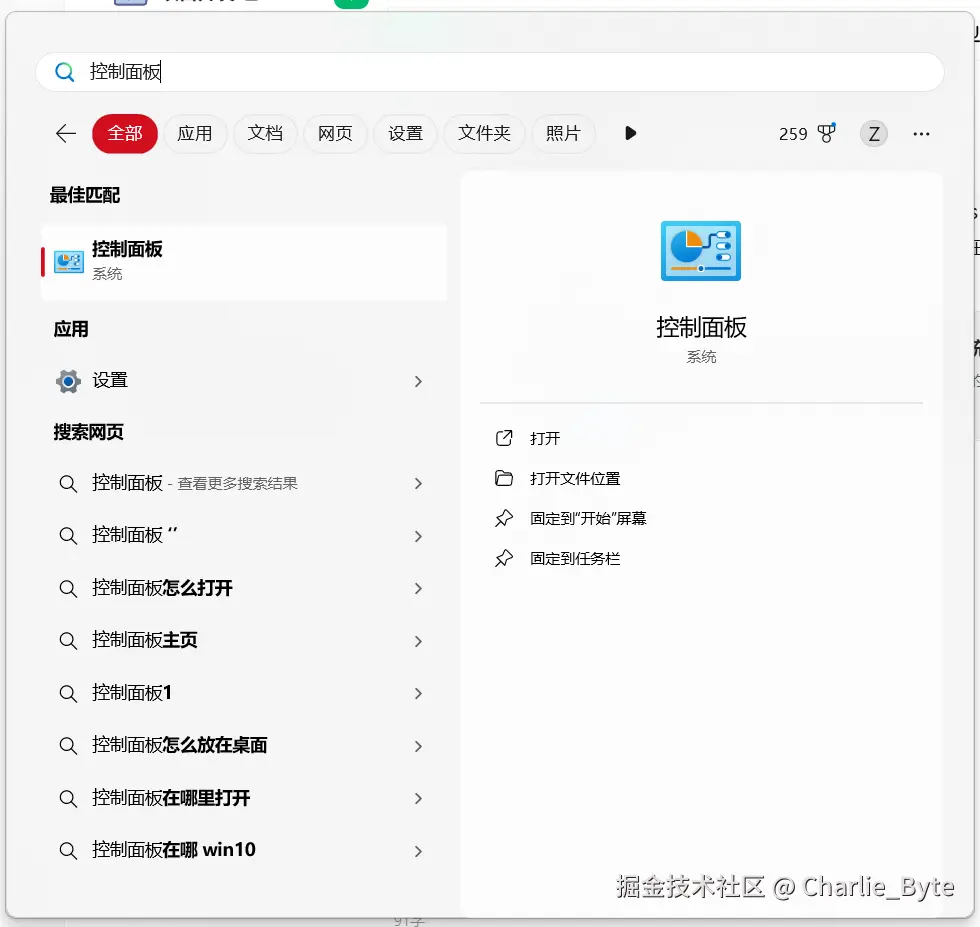The width and height of the screenshot is (980, 927).
Task: Click web suggestion text 控制面板在哪 win10
Action: [174, 850]
